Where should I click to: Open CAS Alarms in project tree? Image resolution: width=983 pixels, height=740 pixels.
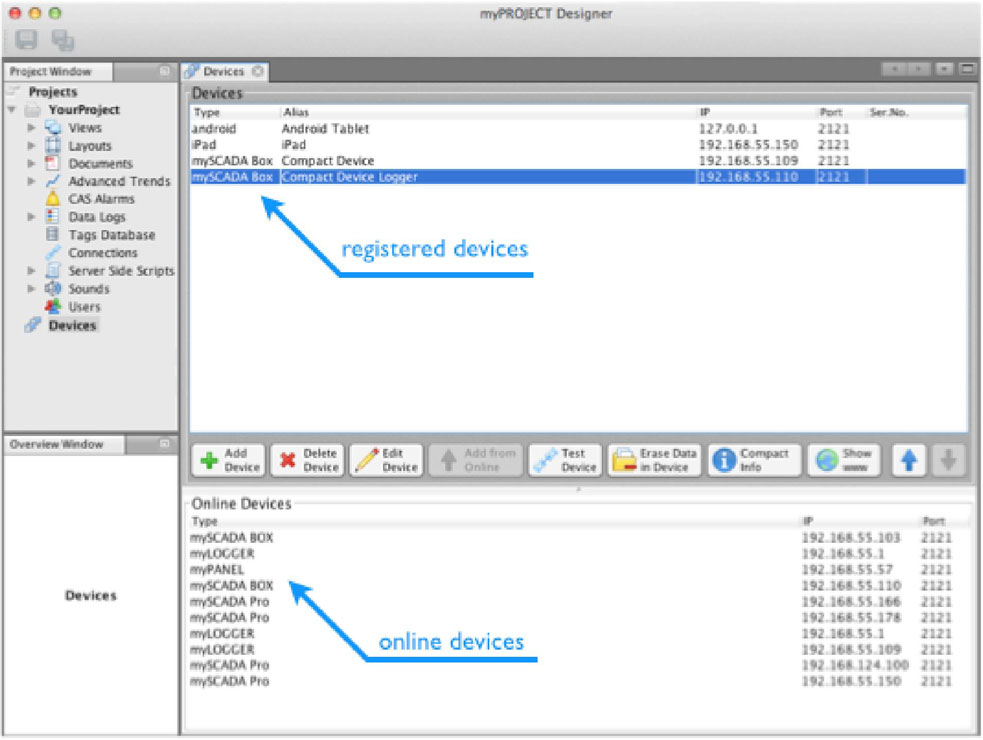[101, 199]
